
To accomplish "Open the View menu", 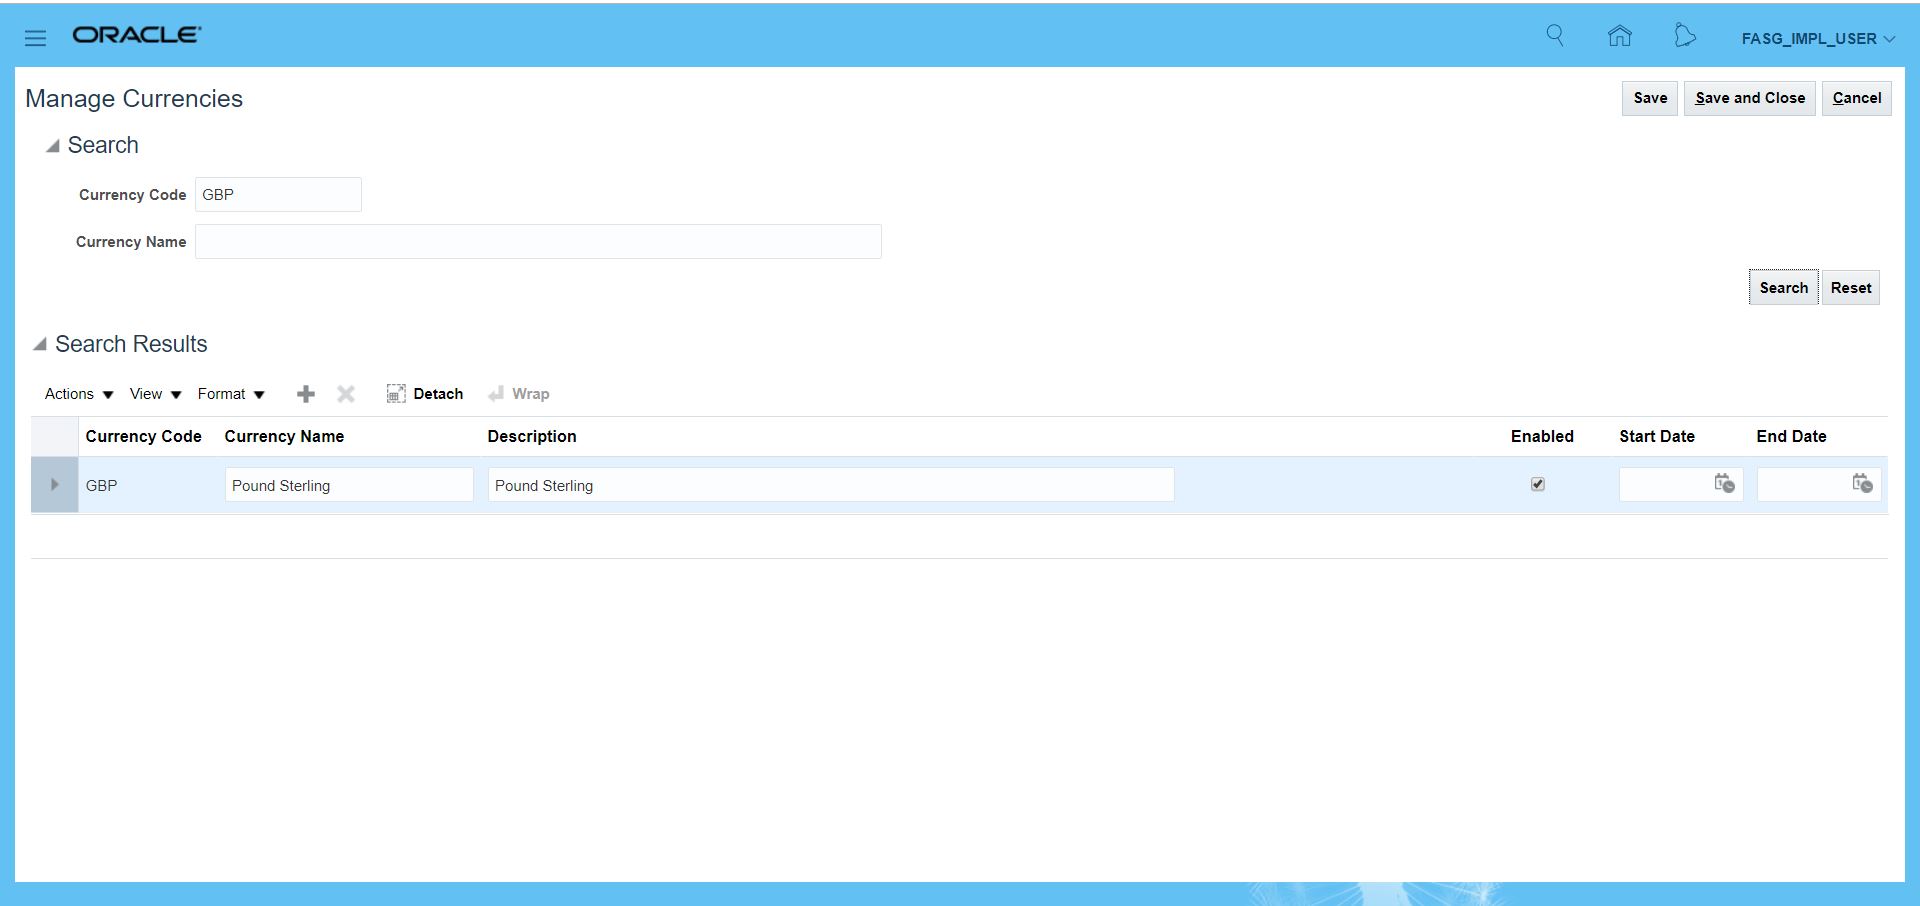I will [x=155, y=394].
